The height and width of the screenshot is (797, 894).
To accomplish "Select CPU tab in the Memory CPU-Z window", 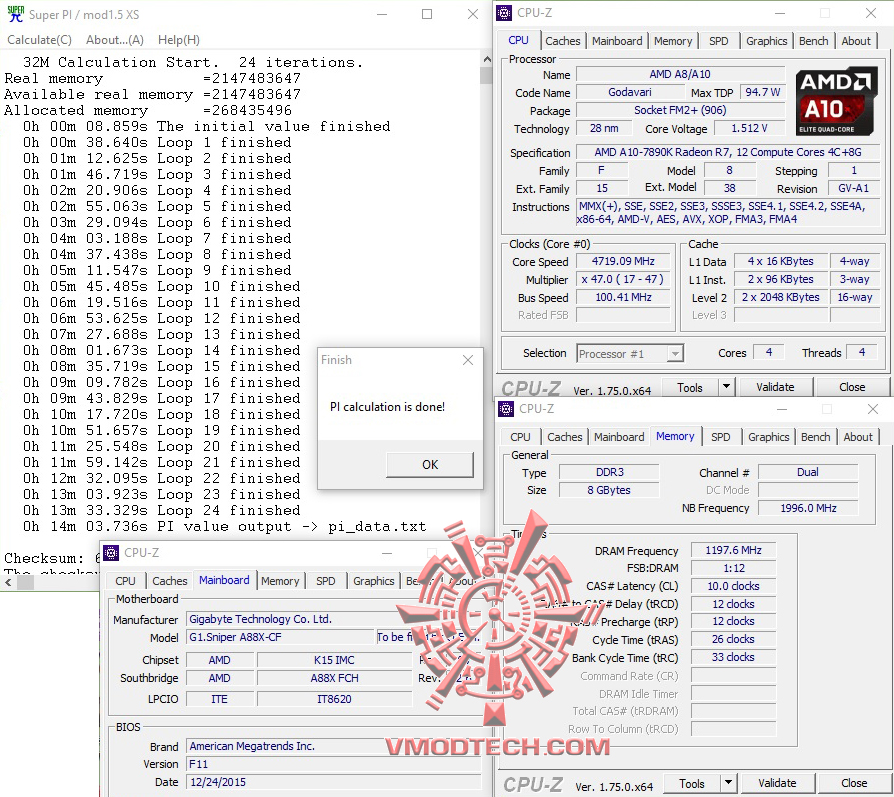I will 520,437.
